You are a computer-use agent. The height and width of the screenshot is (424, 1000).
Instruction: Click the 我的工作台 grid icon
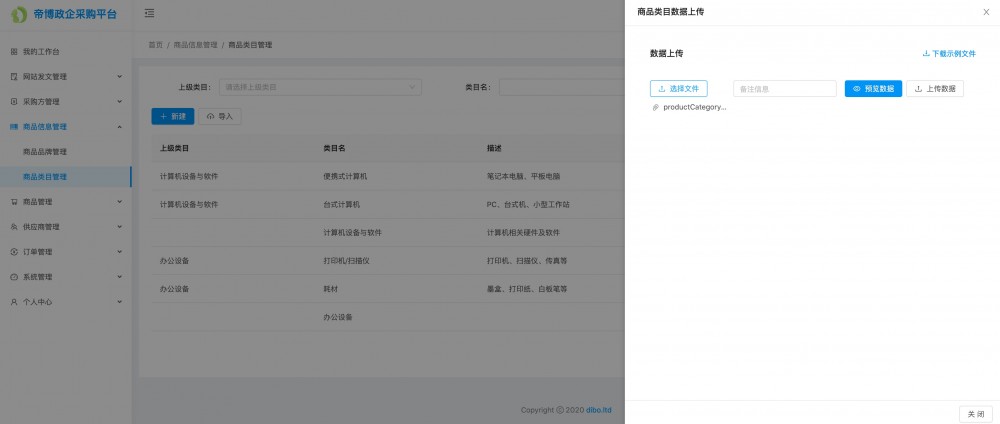pos(14,52)
